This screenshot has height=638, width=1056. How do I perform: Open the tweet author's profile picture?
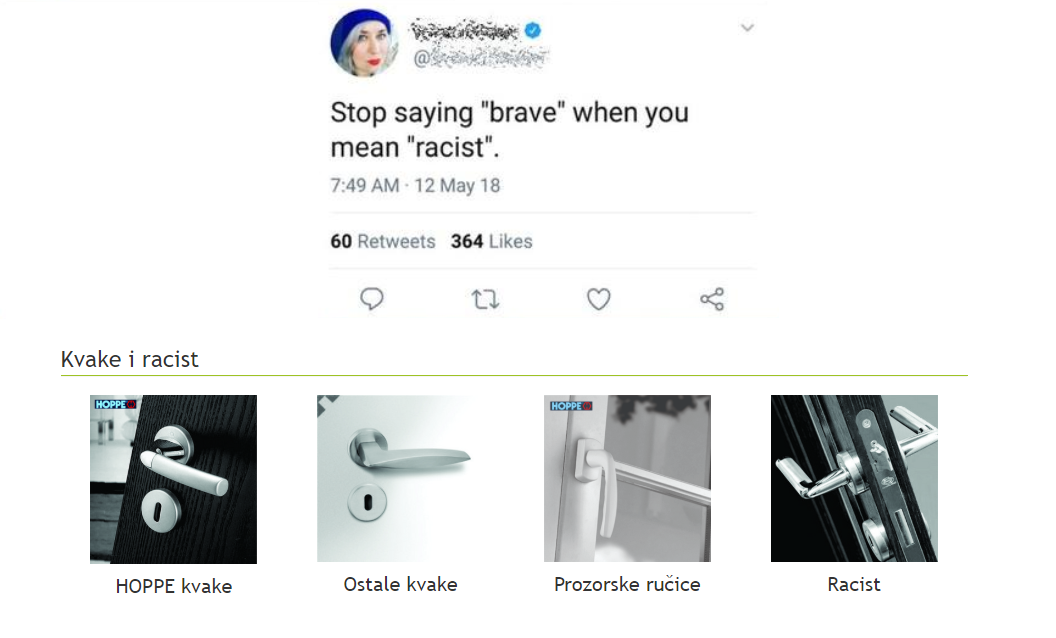coord(364,44)
